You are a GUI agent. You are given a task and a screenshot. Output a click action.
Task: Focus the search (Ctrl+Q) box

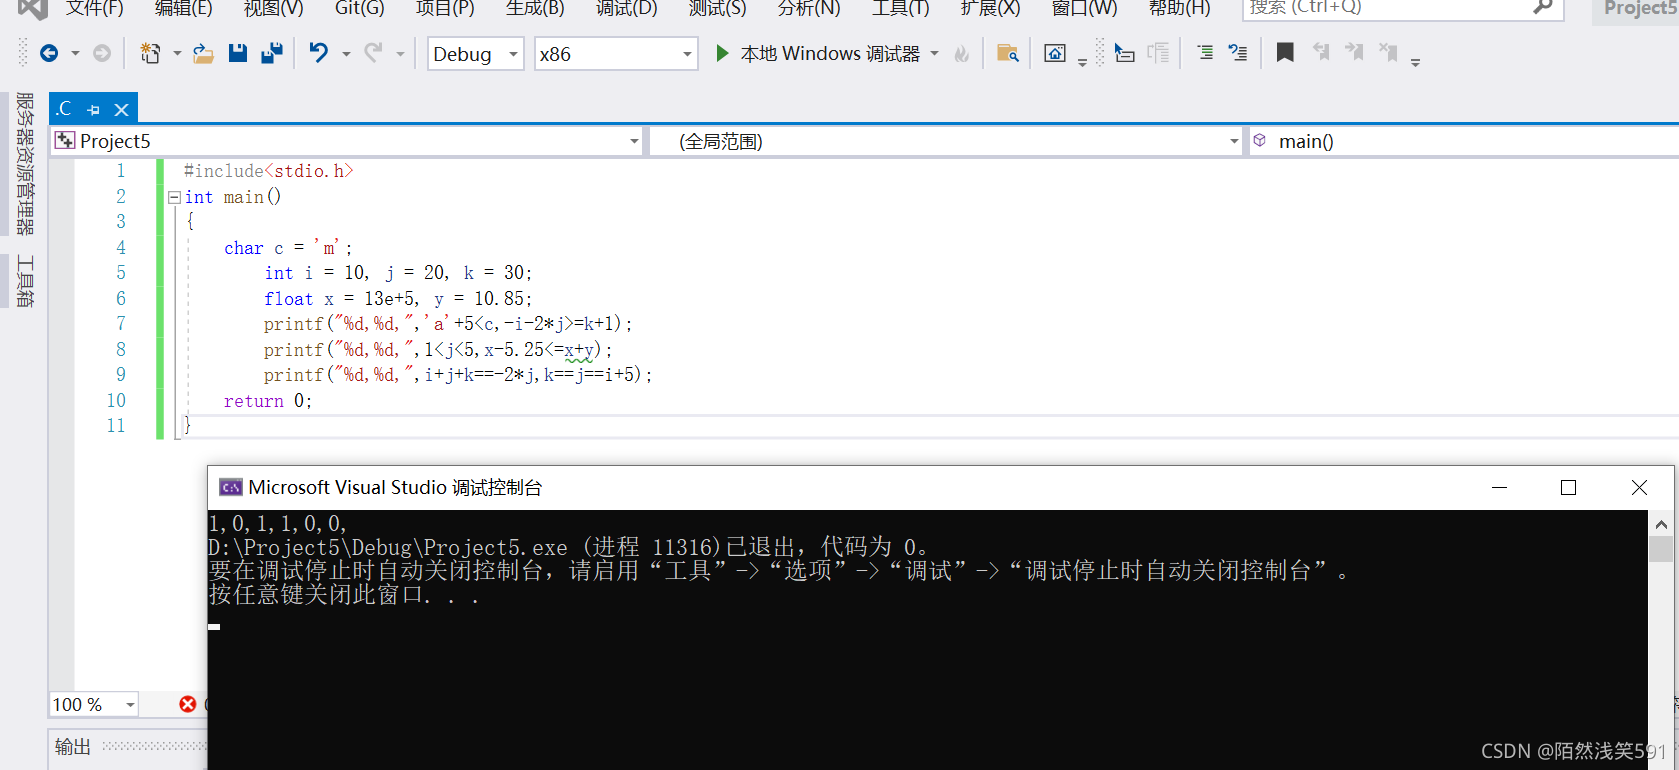(x=1402, y=8)
